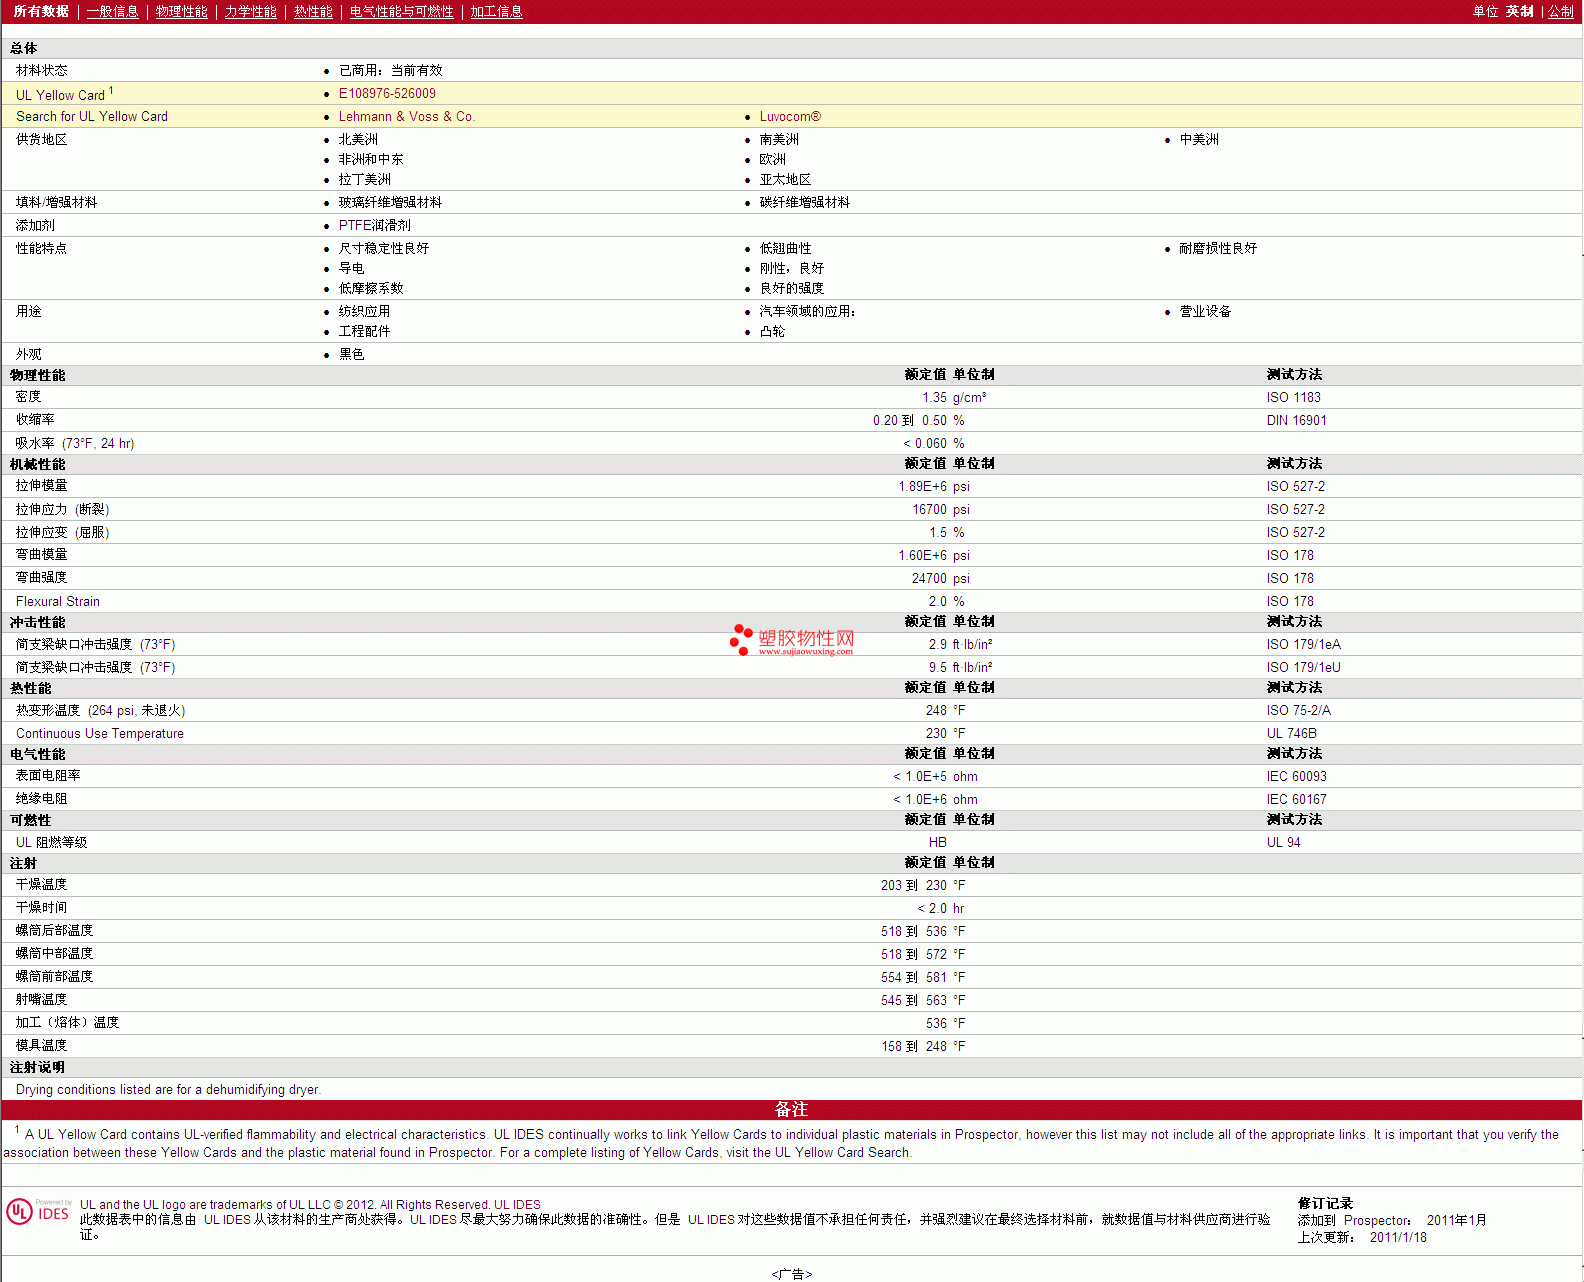
Task: Click ISO 527-2 for 拉伸应变 (屈服)
Action: [x=1295, y=532]
